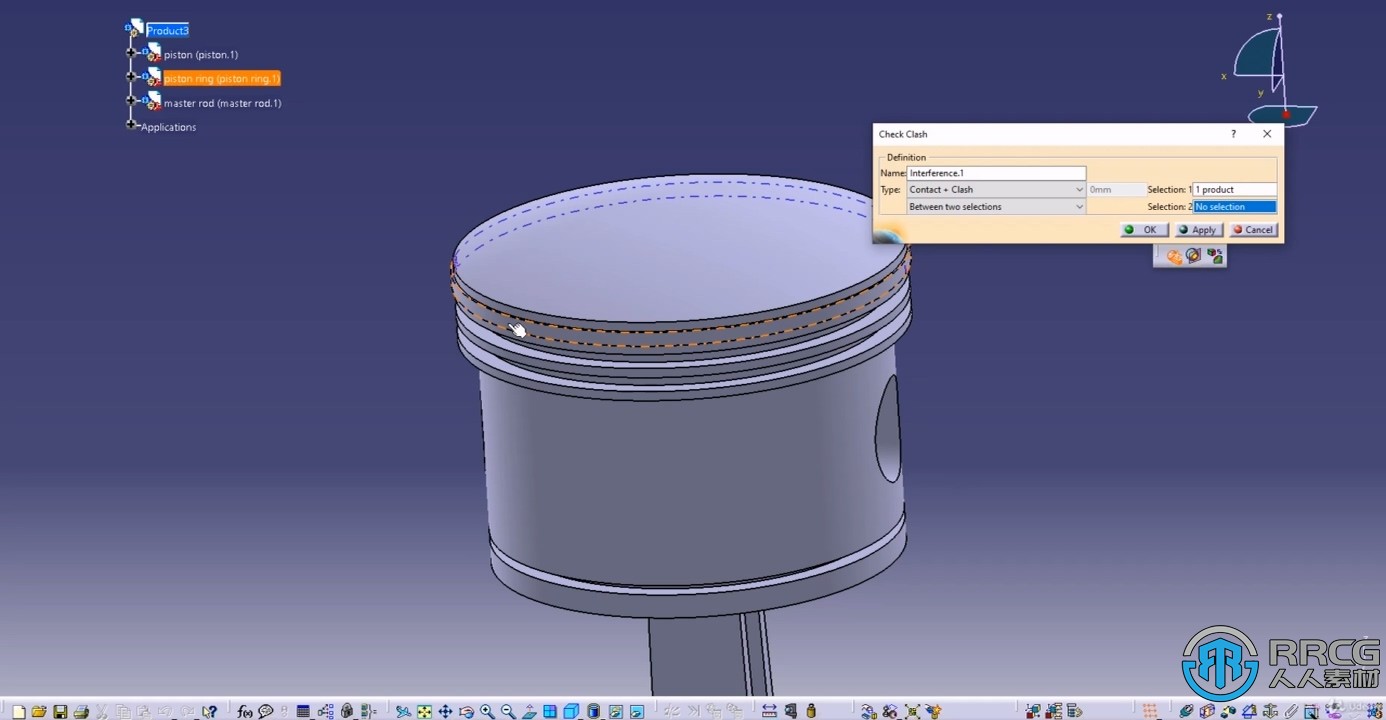Image resolution: width=1386 pixels, height=720 pixels.
Task: Click the Design Table icon
Action: [x=303, y=712]
